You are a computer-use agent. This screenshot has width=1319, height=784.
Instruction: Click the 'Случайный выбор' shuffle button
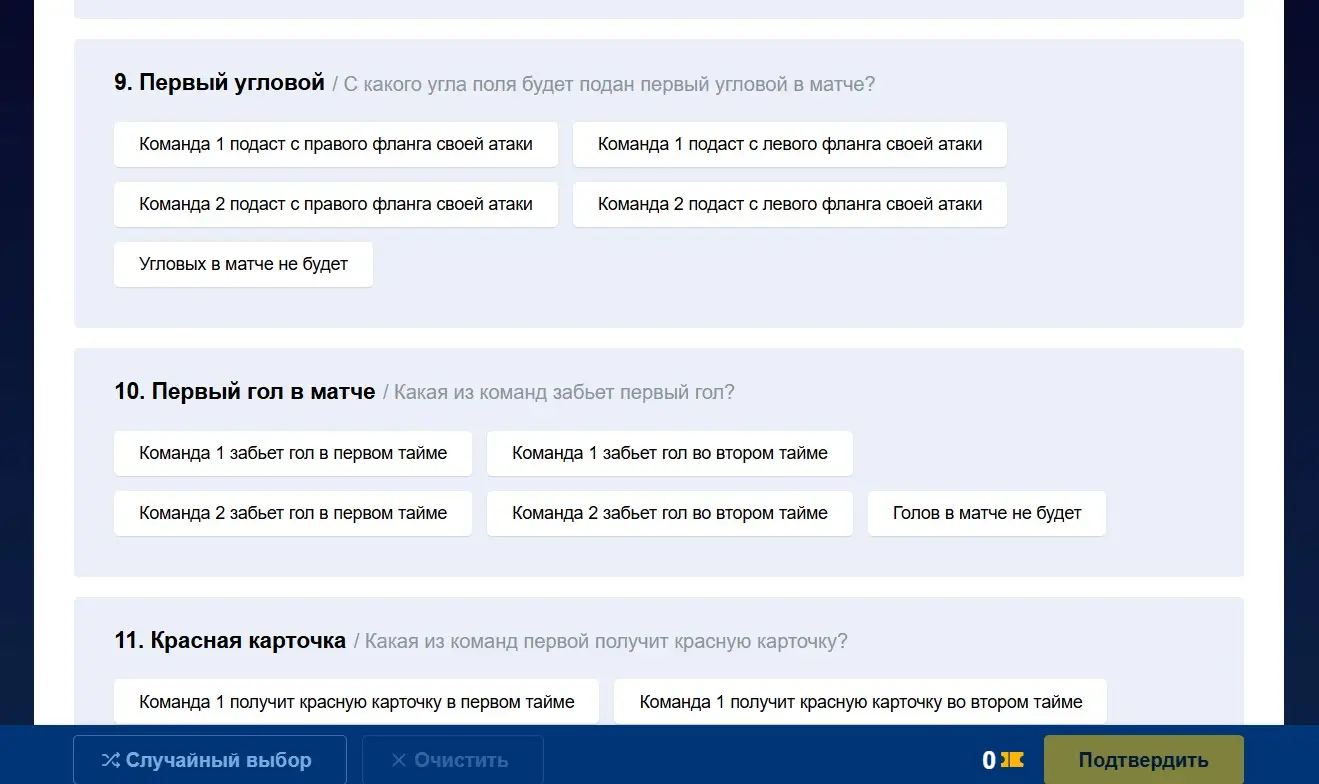[210, 760]
